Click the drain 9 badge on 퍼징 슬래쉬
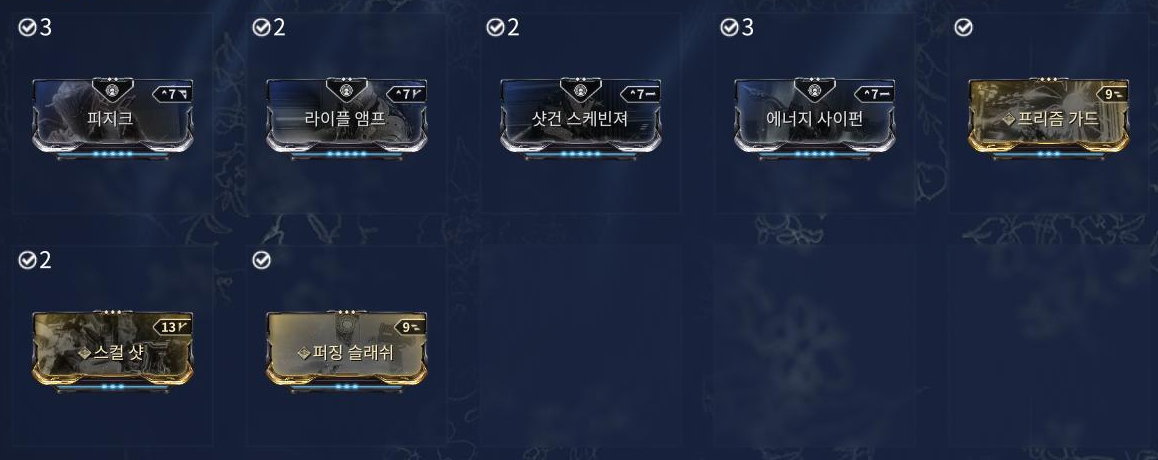This screenshot has height=460, width=1158. click(x=410, y=326)
